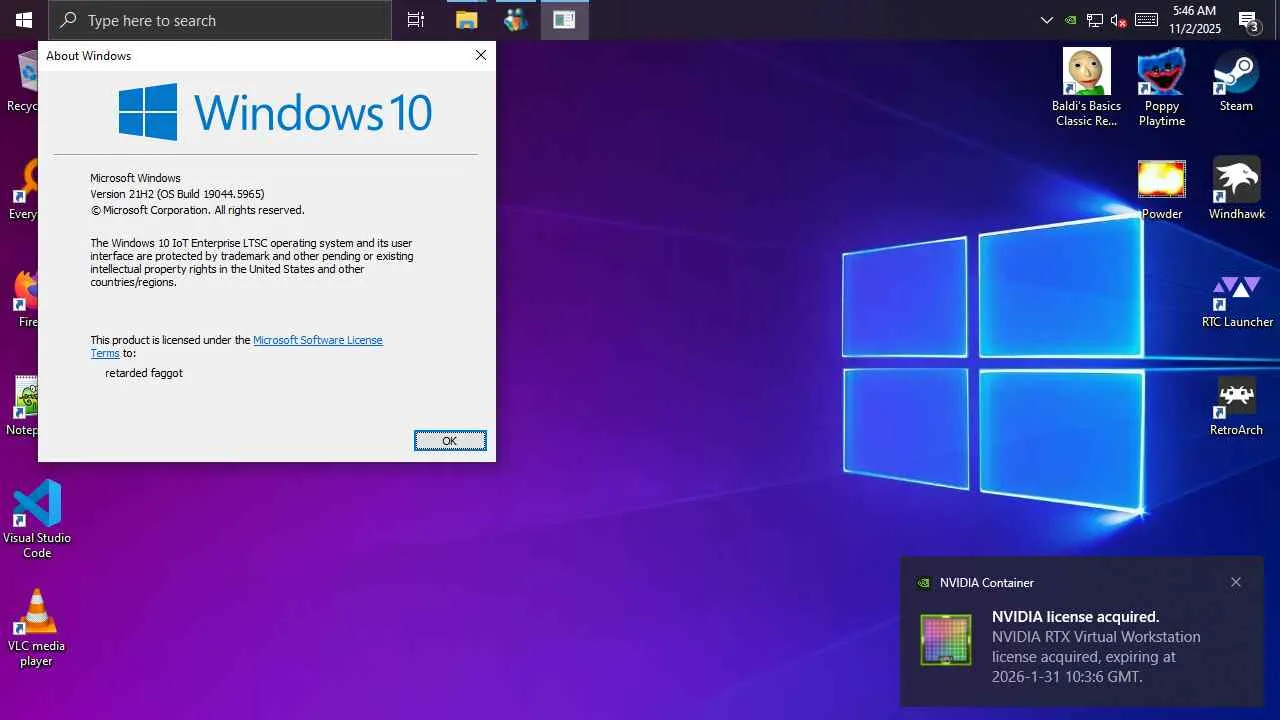
Task: Select the Powder desktop shortcut
Action: 1162,189
